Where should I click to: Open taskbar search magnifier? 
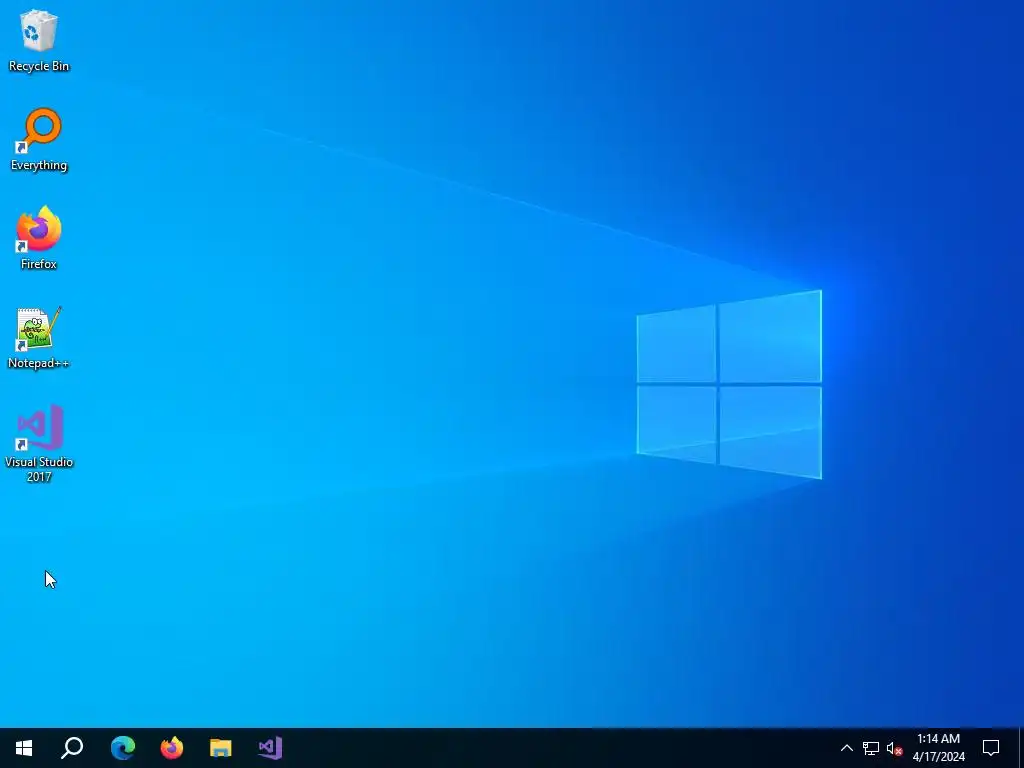pyautogui.click(x=72, y=748)
